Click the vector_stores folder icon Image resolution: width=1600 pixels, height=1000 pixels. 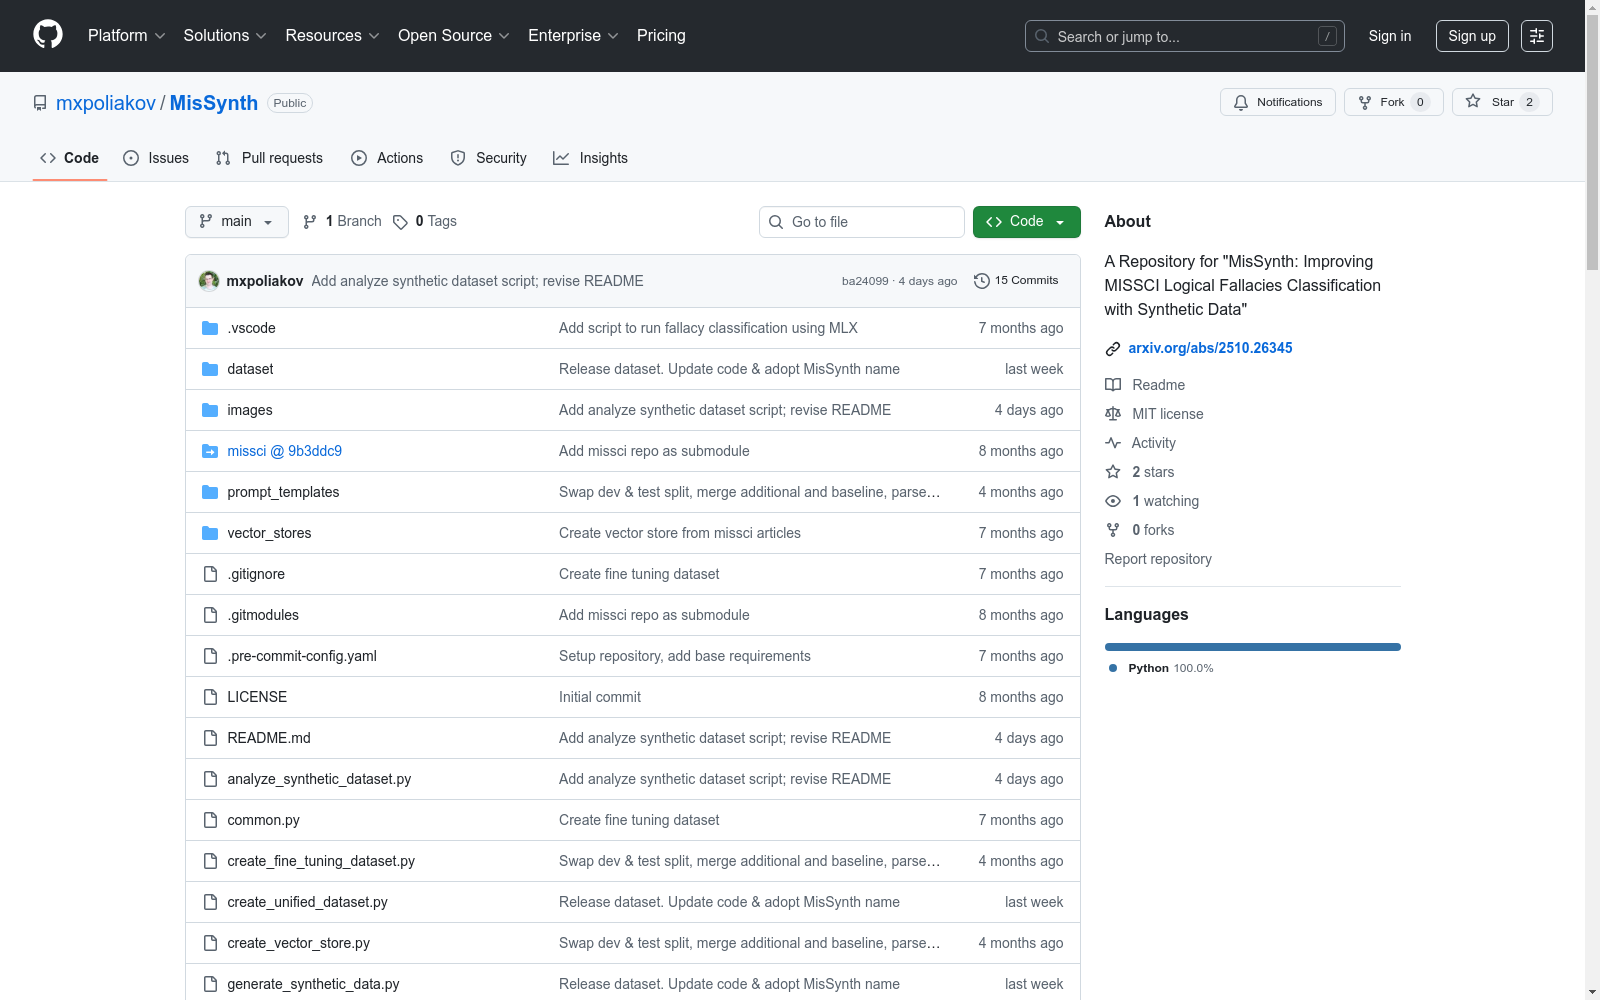point(210,533)
